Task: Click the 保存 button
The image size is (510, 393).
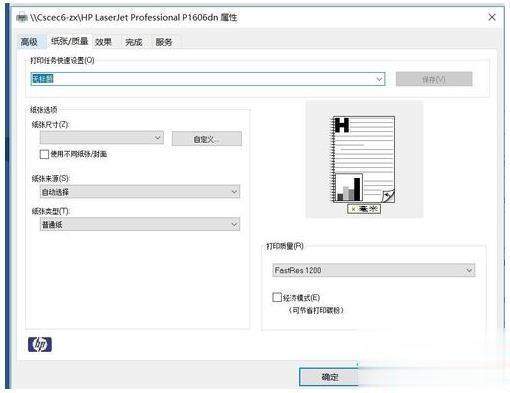Action: 434,79
